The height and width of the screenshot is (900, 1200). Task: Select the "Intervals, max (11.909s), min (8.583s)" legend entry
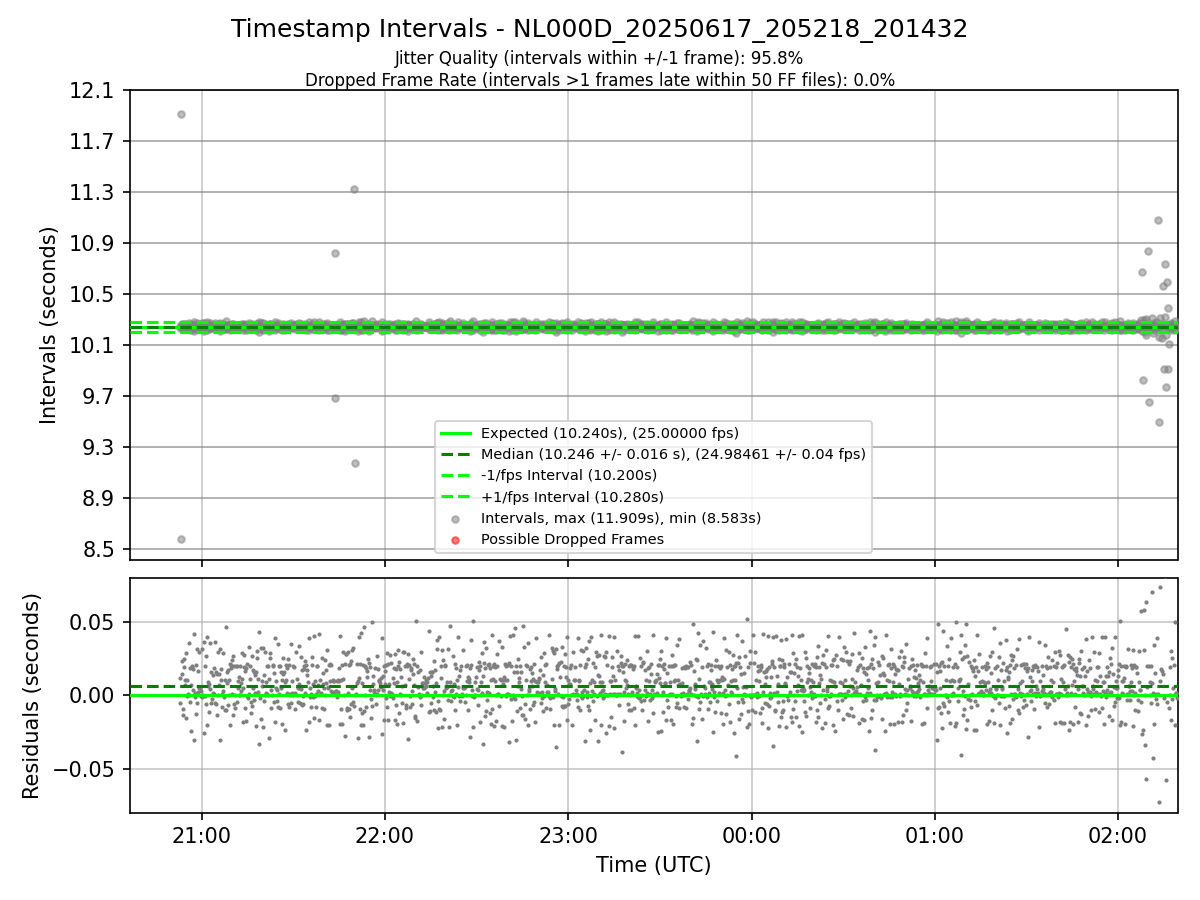tap(621, 518)
